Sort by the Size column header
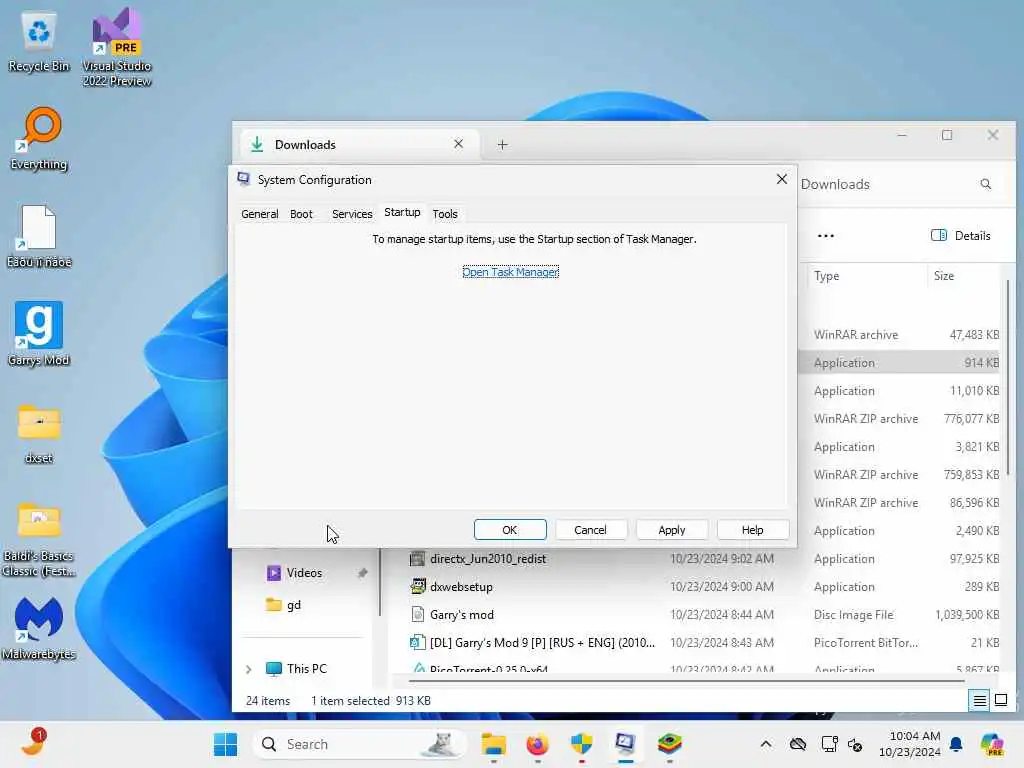Viewport: 1024px width, 768px height. click(x=963, y=276)
